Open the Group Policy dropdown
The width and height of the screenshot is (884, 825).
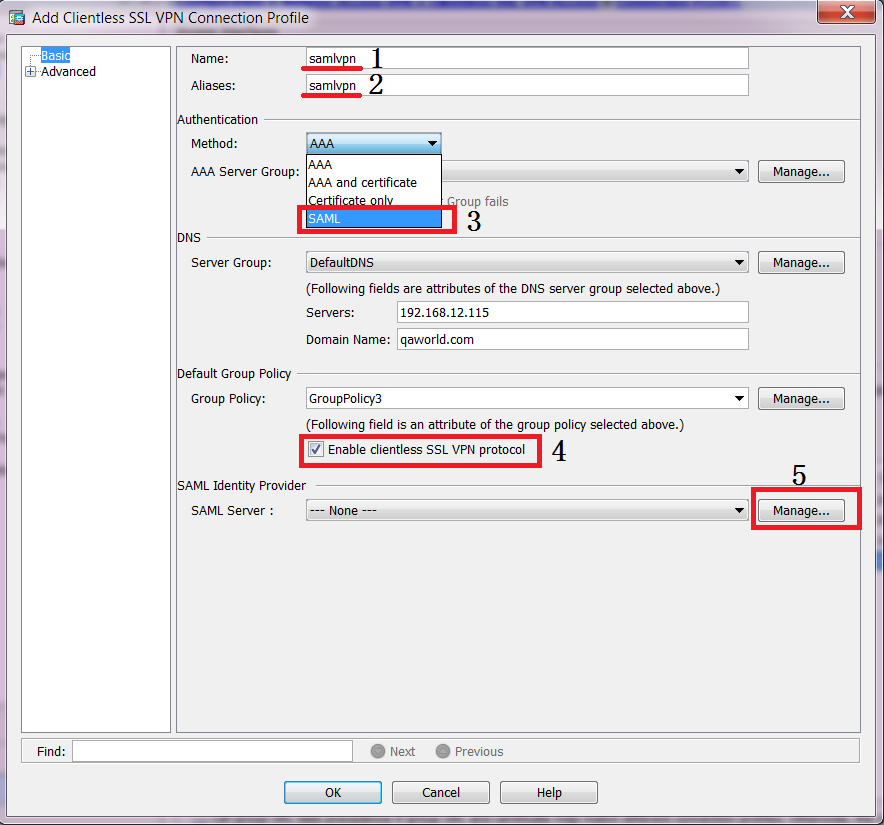[x=739, y=399]
